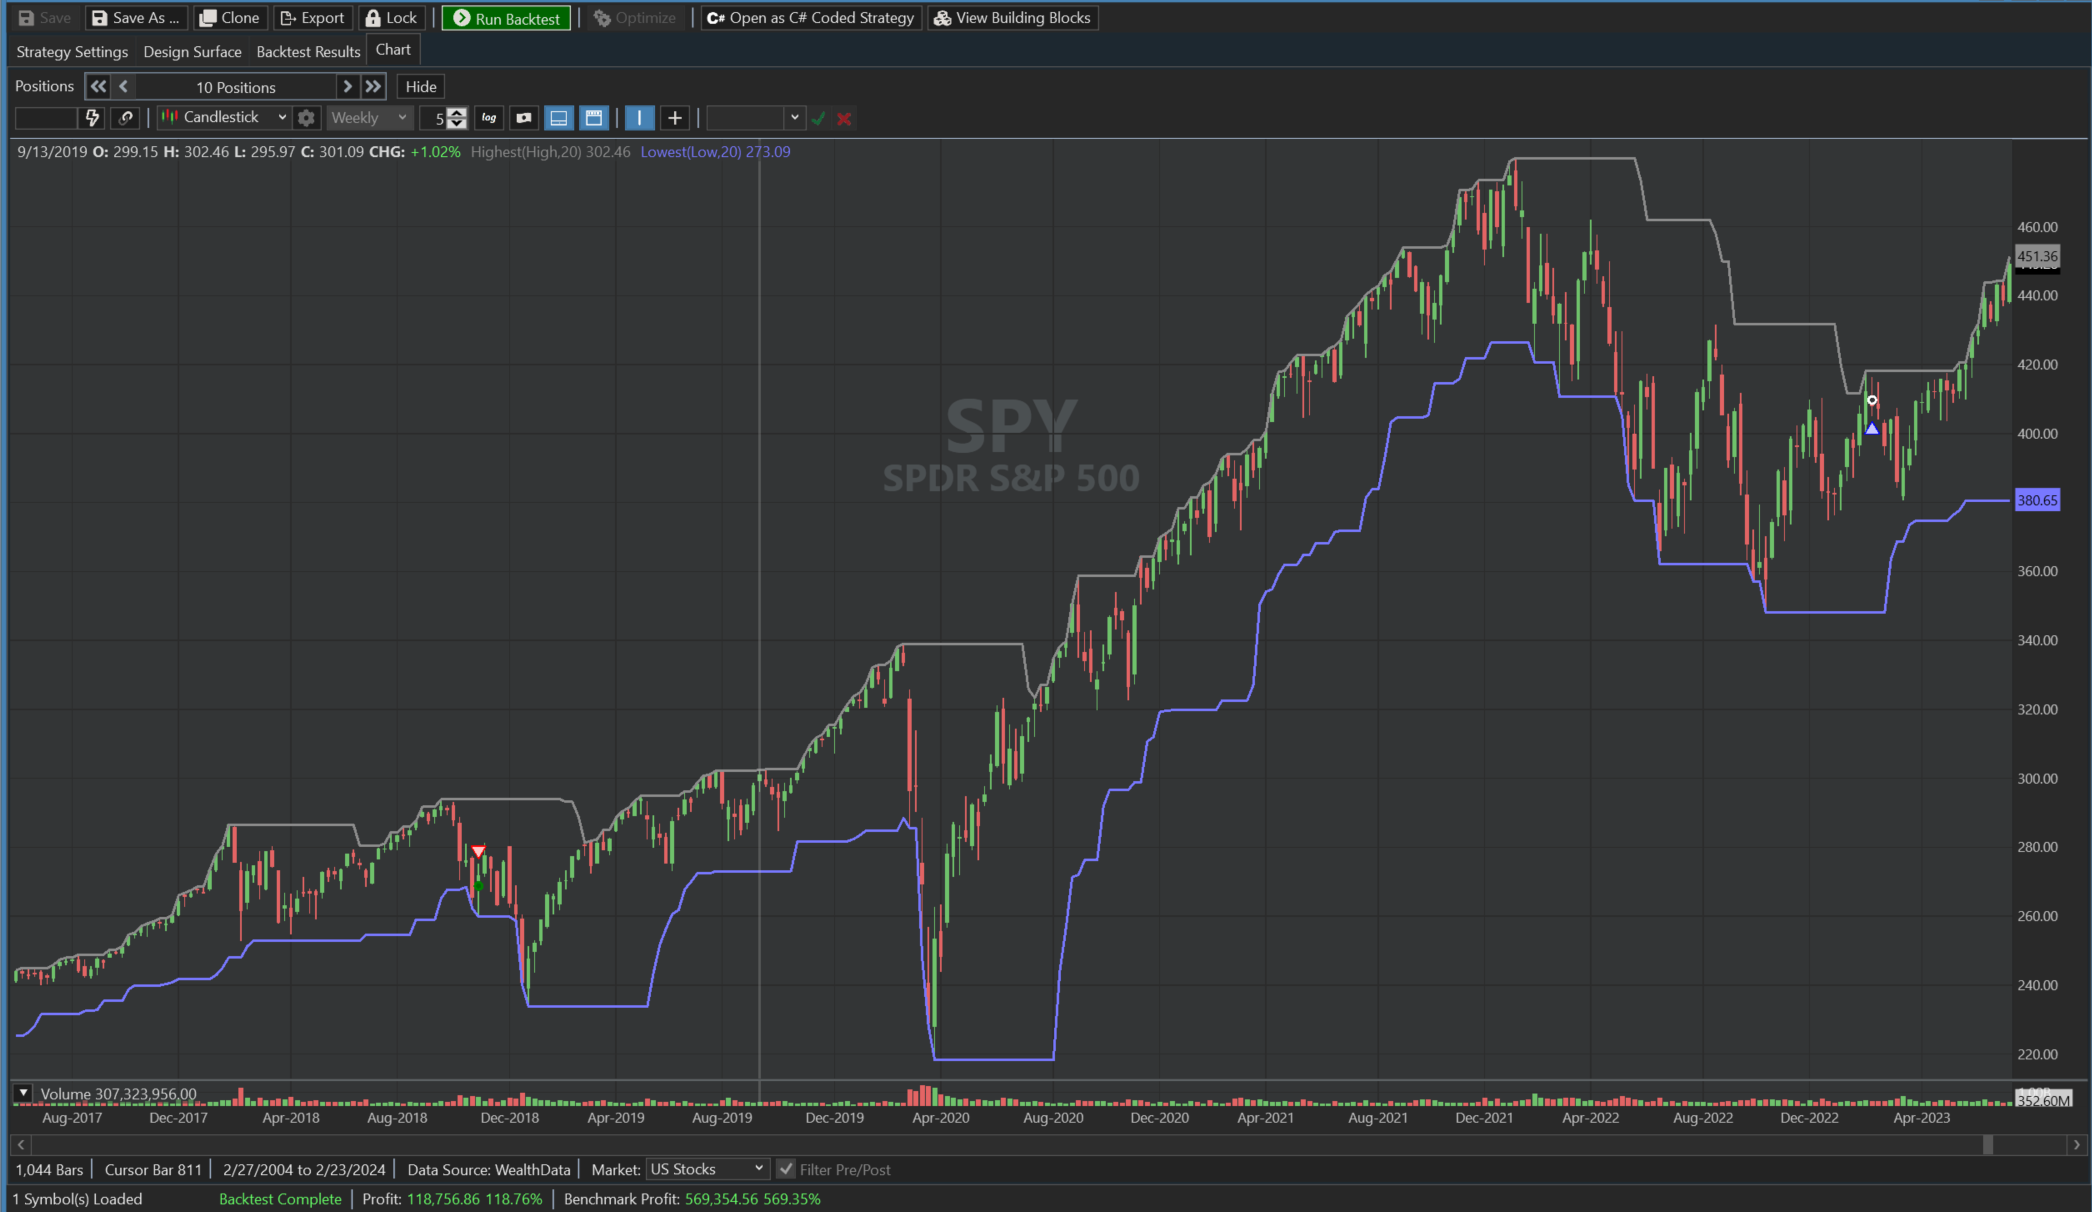This screenshot has height=1212, width=2092.
Task: Click the blue buy triangle marker
Action: coord(1872,428)
